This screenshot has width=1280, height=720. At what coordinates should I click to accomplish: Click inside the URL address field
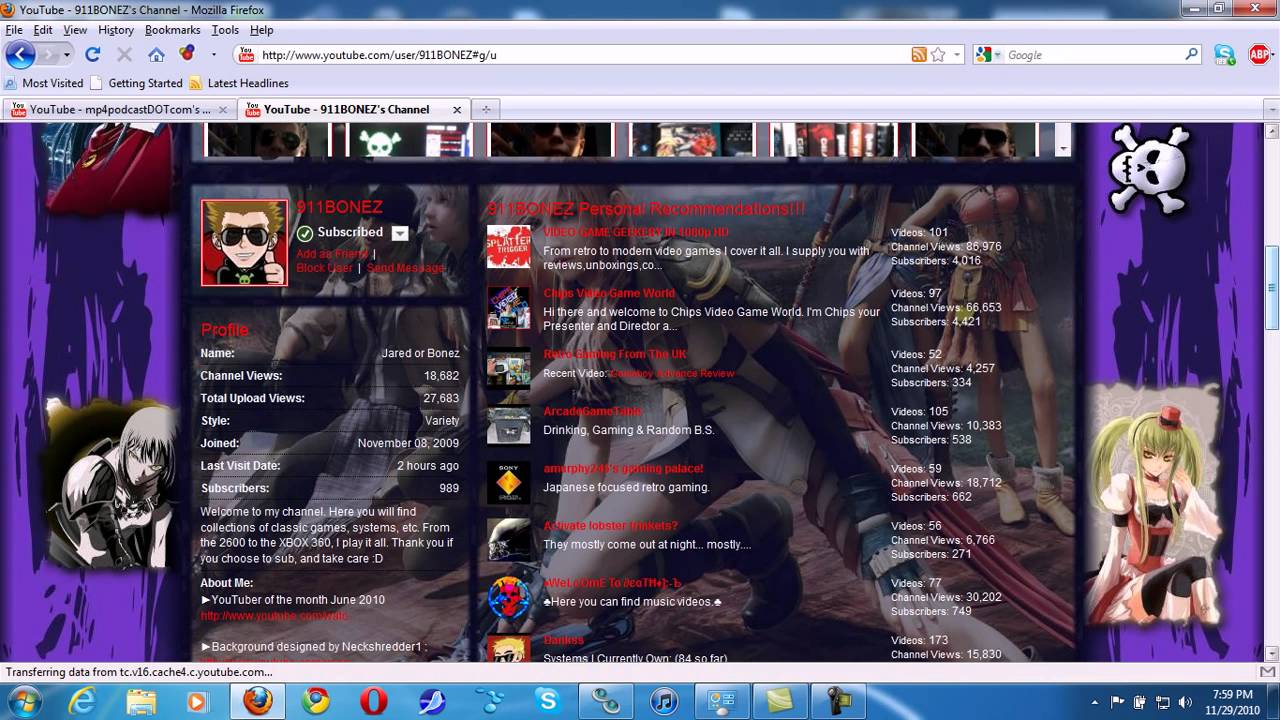point(580,55)
